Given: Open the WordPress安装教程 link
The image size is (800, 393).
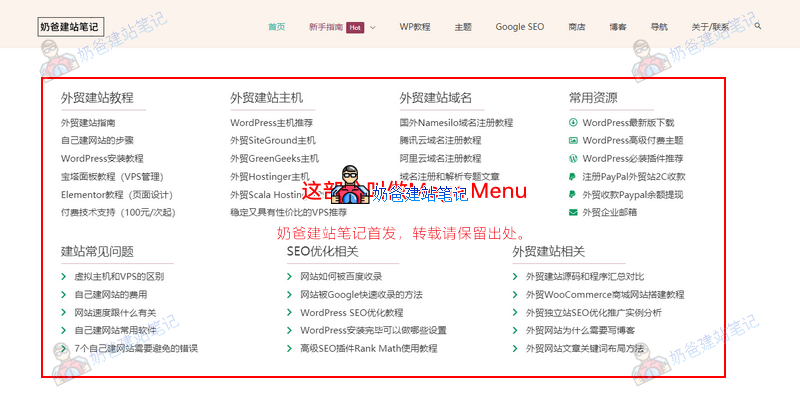Looking at the screenshot, I should tap(102, 158).
